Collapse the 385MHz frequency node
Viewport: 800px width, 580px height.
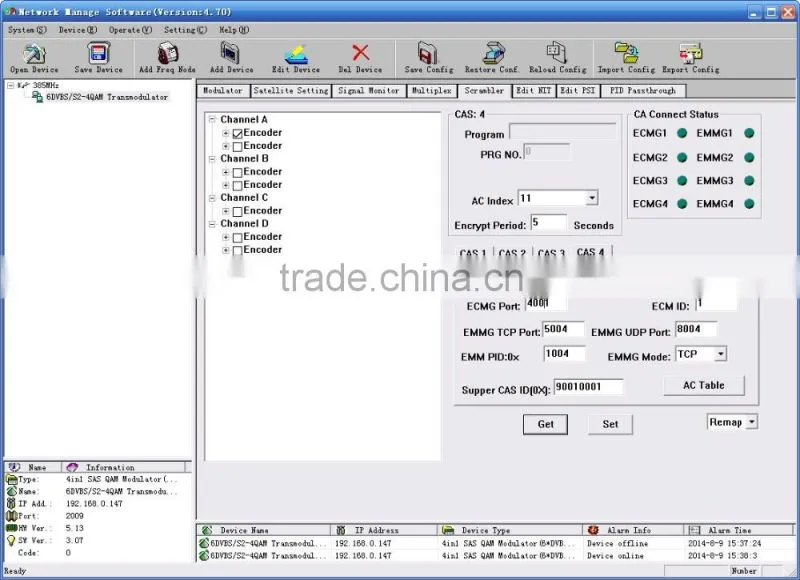(10, 85)
